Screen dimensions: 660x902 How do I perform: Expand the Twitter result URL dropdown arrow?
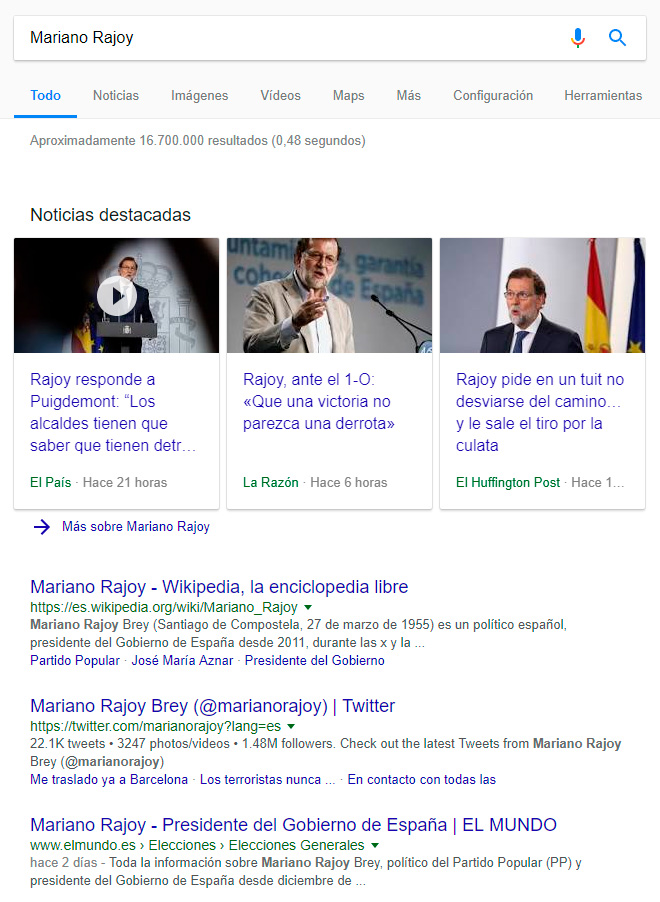[291, 727]
